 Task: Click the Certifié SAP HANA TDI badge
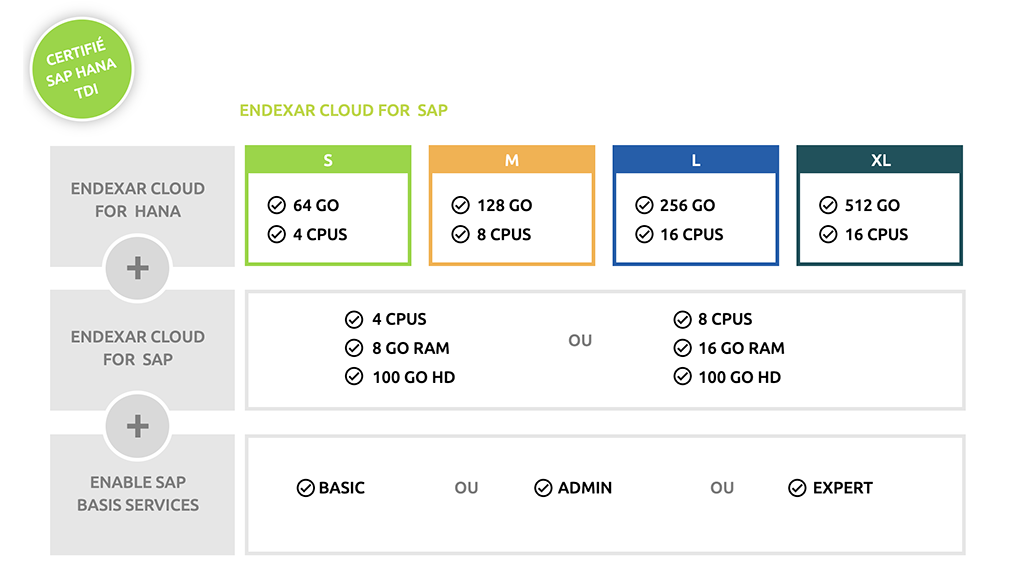(82, 69)
